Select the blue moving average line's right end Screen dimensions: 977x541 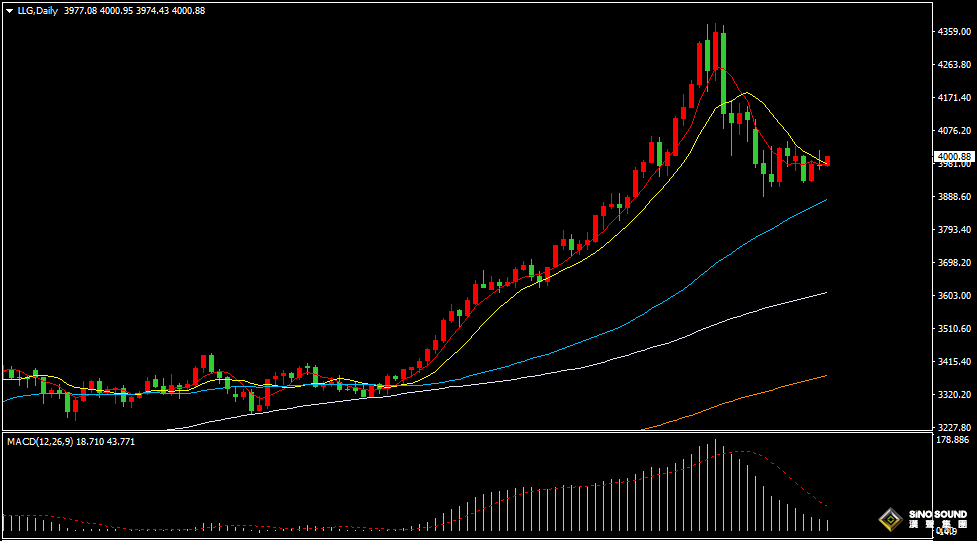[x=824, y=201]
